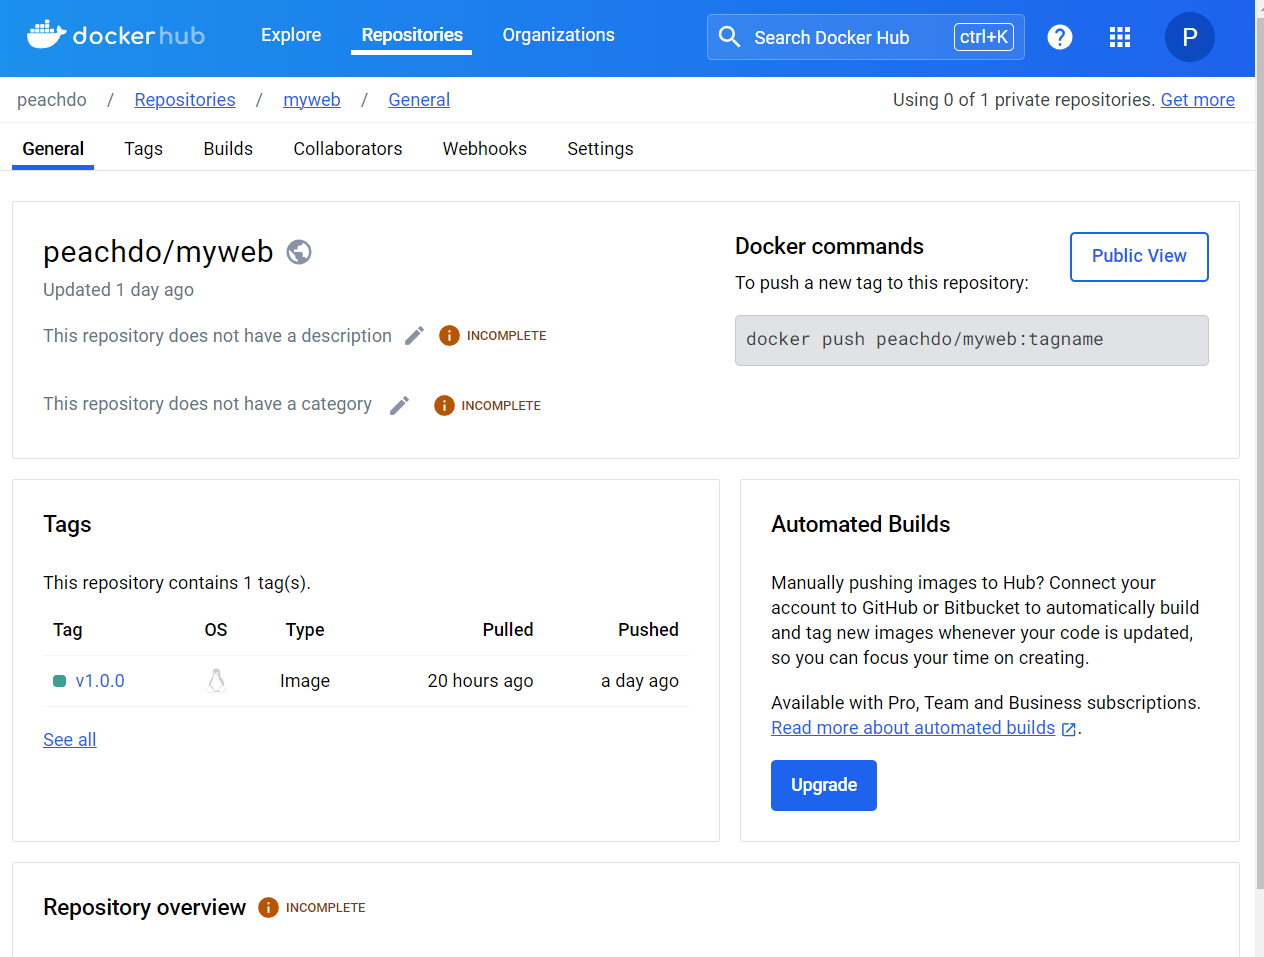Image resolution: width=1264 pixels, height=957 pixels.
Task: Open the apps grid menu icon
Action: pyautogui.click(x=1120, y=37)
